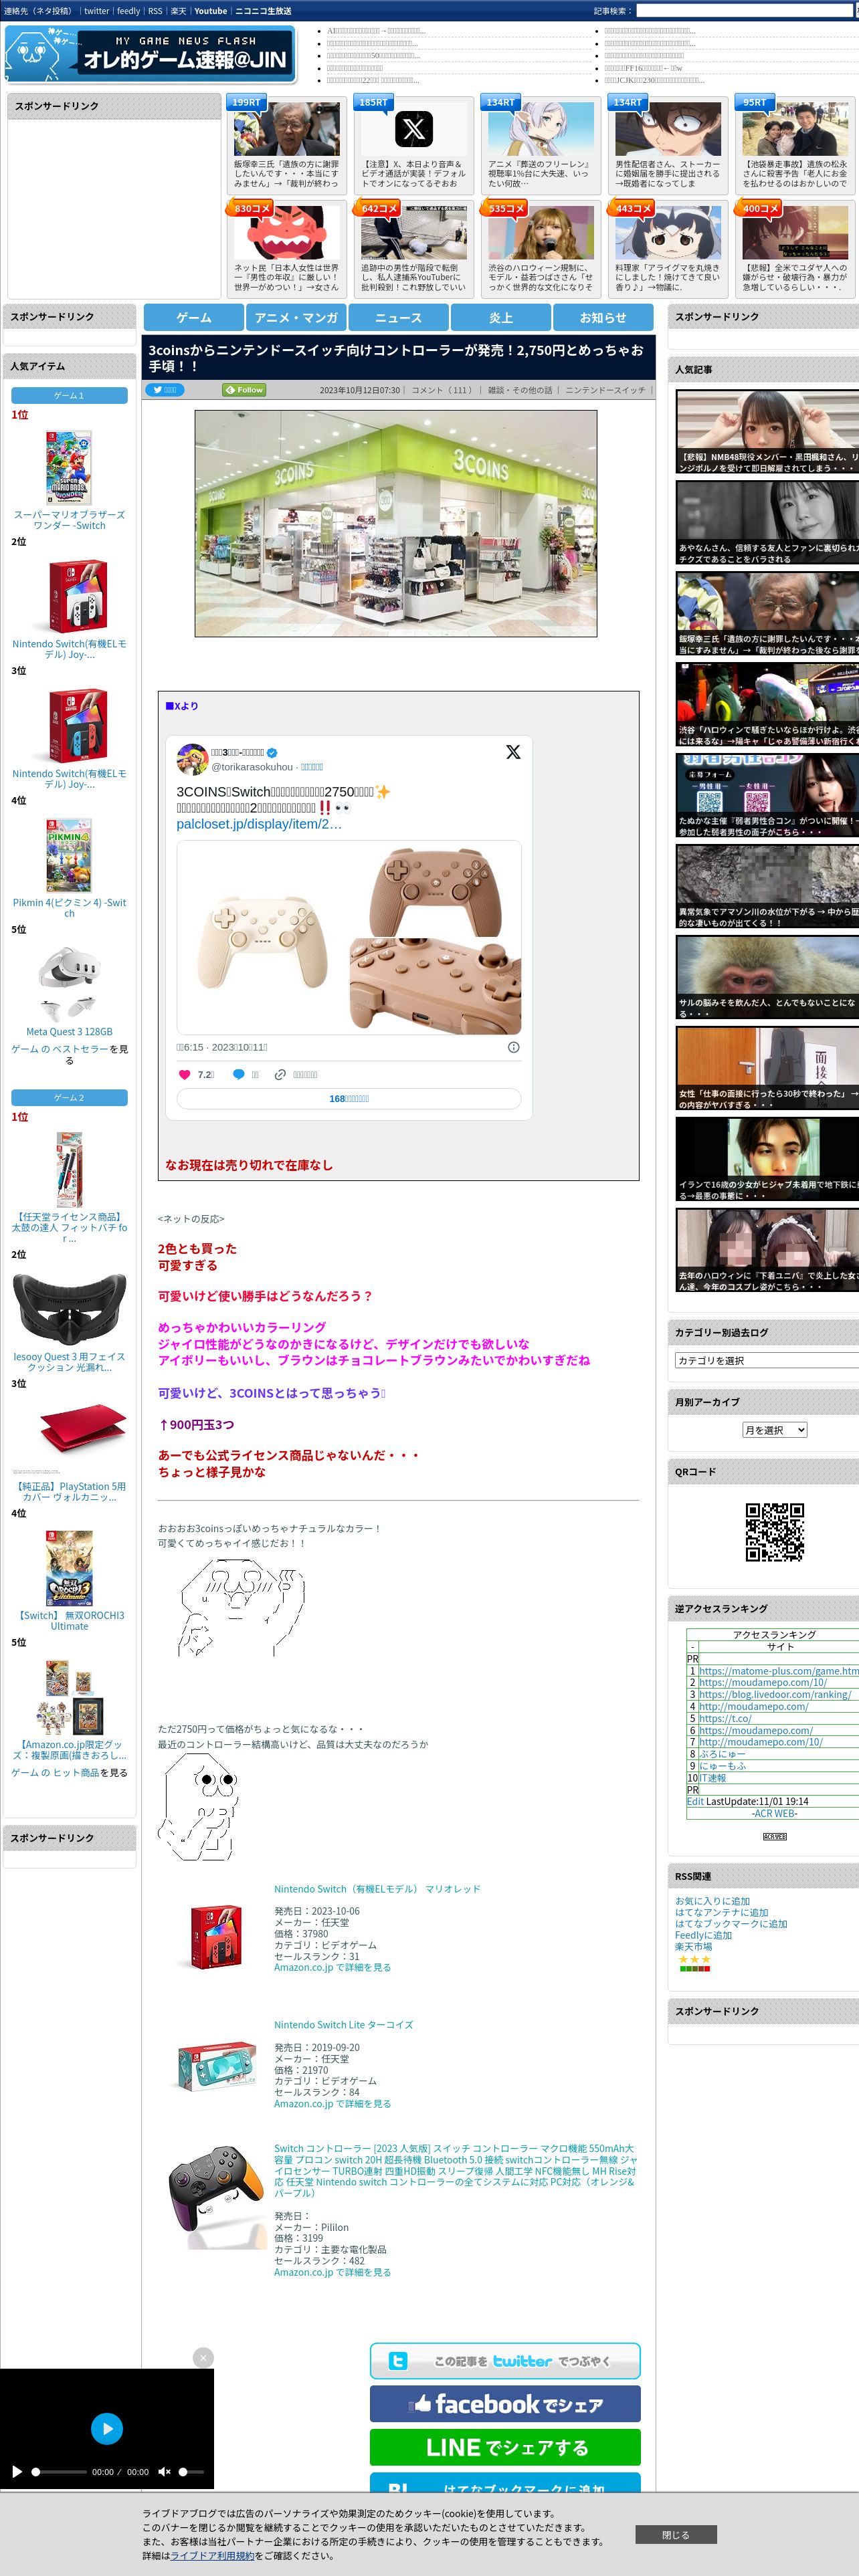
Task: Open the Super Mario Bros. Wonder box art
Action: (69, 467)
